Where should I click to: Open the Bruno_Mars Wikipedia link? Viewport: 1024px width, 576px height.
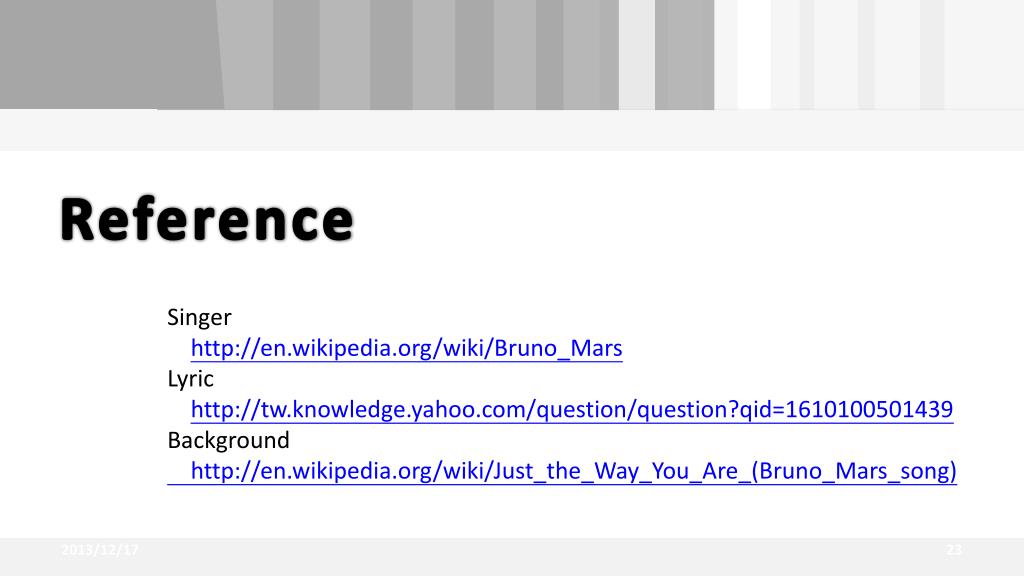click(406, 348)
